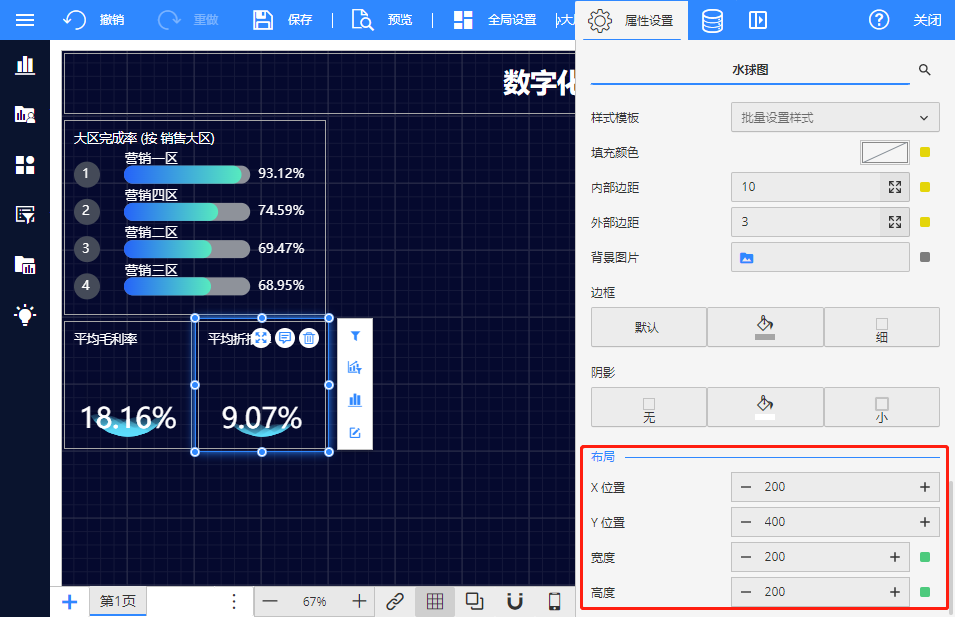
Task: Expand the shadow size option labeled 小
Action: click(881, 408)
